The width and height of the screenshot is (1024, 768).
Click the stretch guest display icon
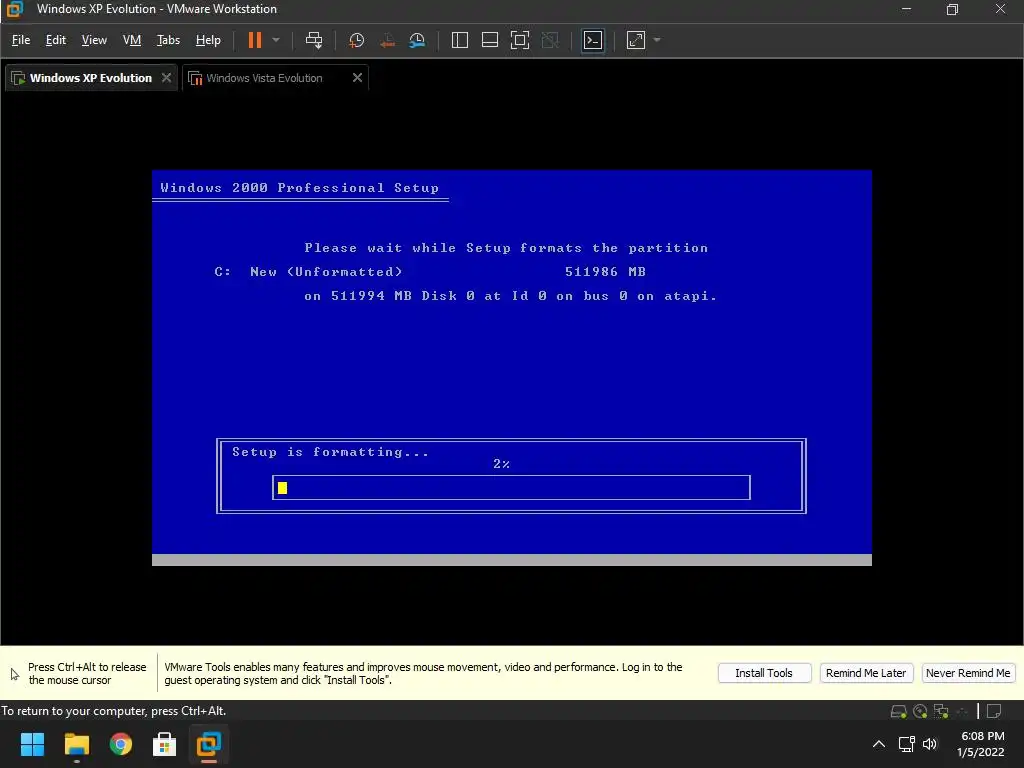(x=635, y=40)
